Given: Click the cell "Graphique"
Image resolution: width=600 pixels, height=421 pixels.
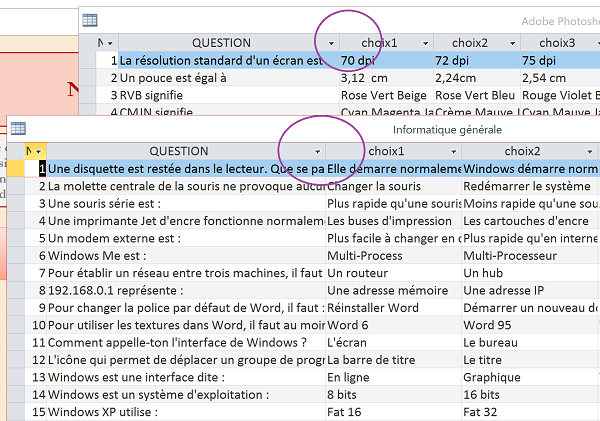Looking at the screenshot, I should point(531,377).
